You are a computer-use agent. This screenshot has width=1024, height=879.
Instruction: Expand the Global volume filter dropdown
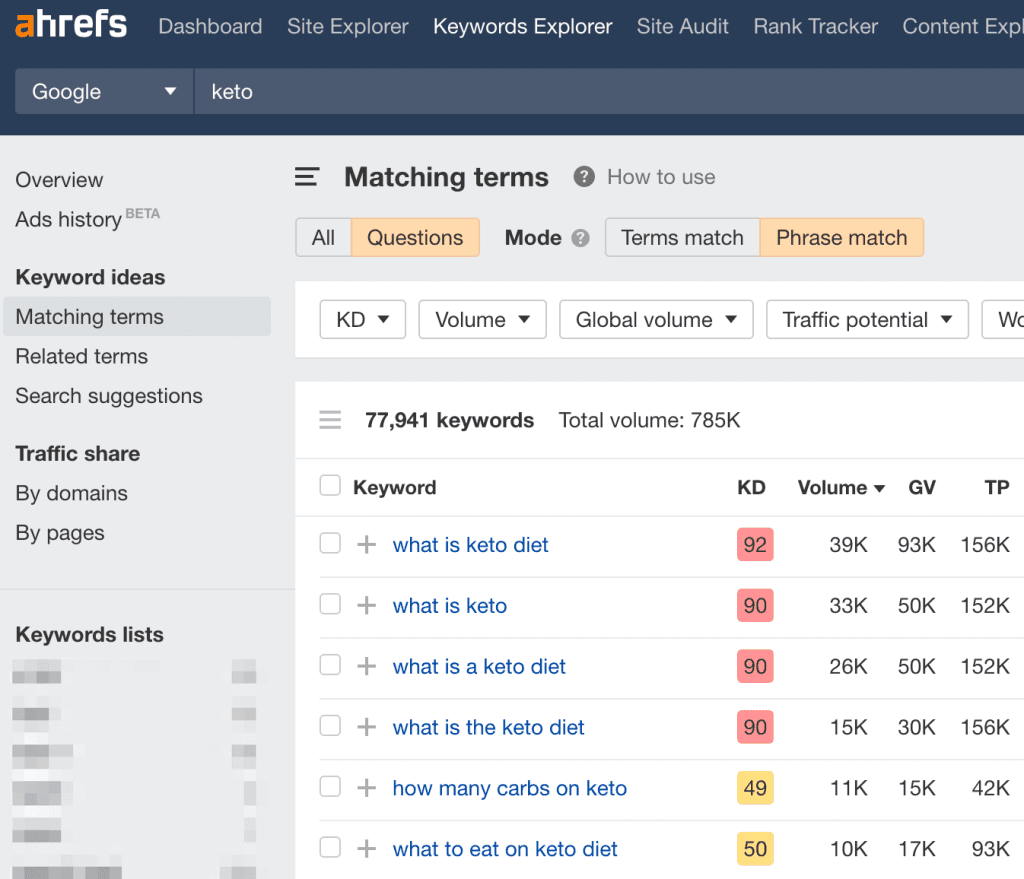655,320
